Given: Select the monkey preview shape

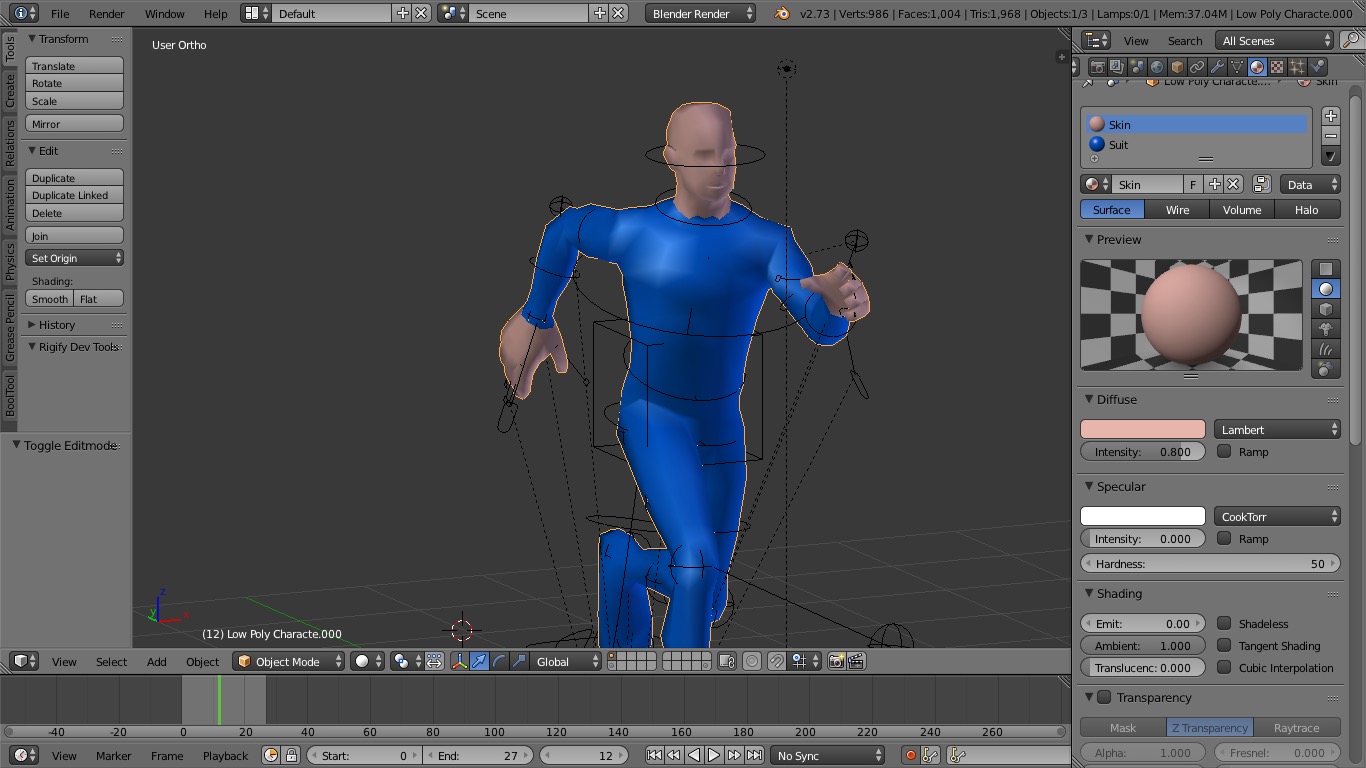Looking at the screenshot, I should (1326, 329).
